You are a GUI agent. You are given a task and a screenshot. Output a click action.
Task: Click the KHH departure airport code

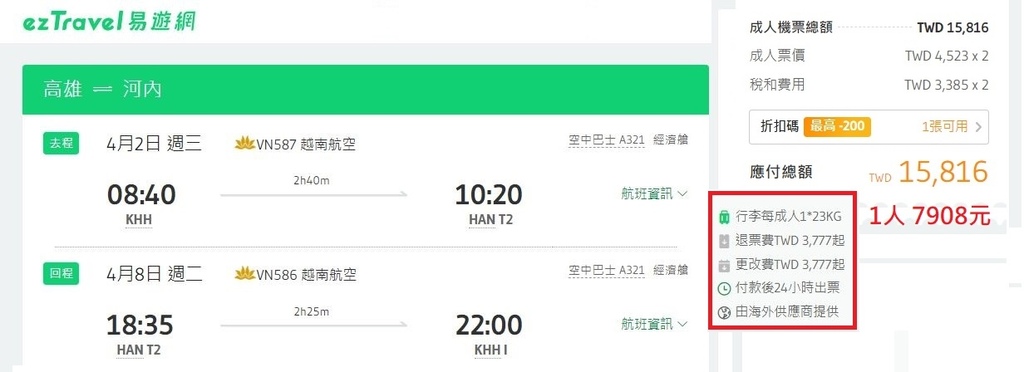coord(138,221)
